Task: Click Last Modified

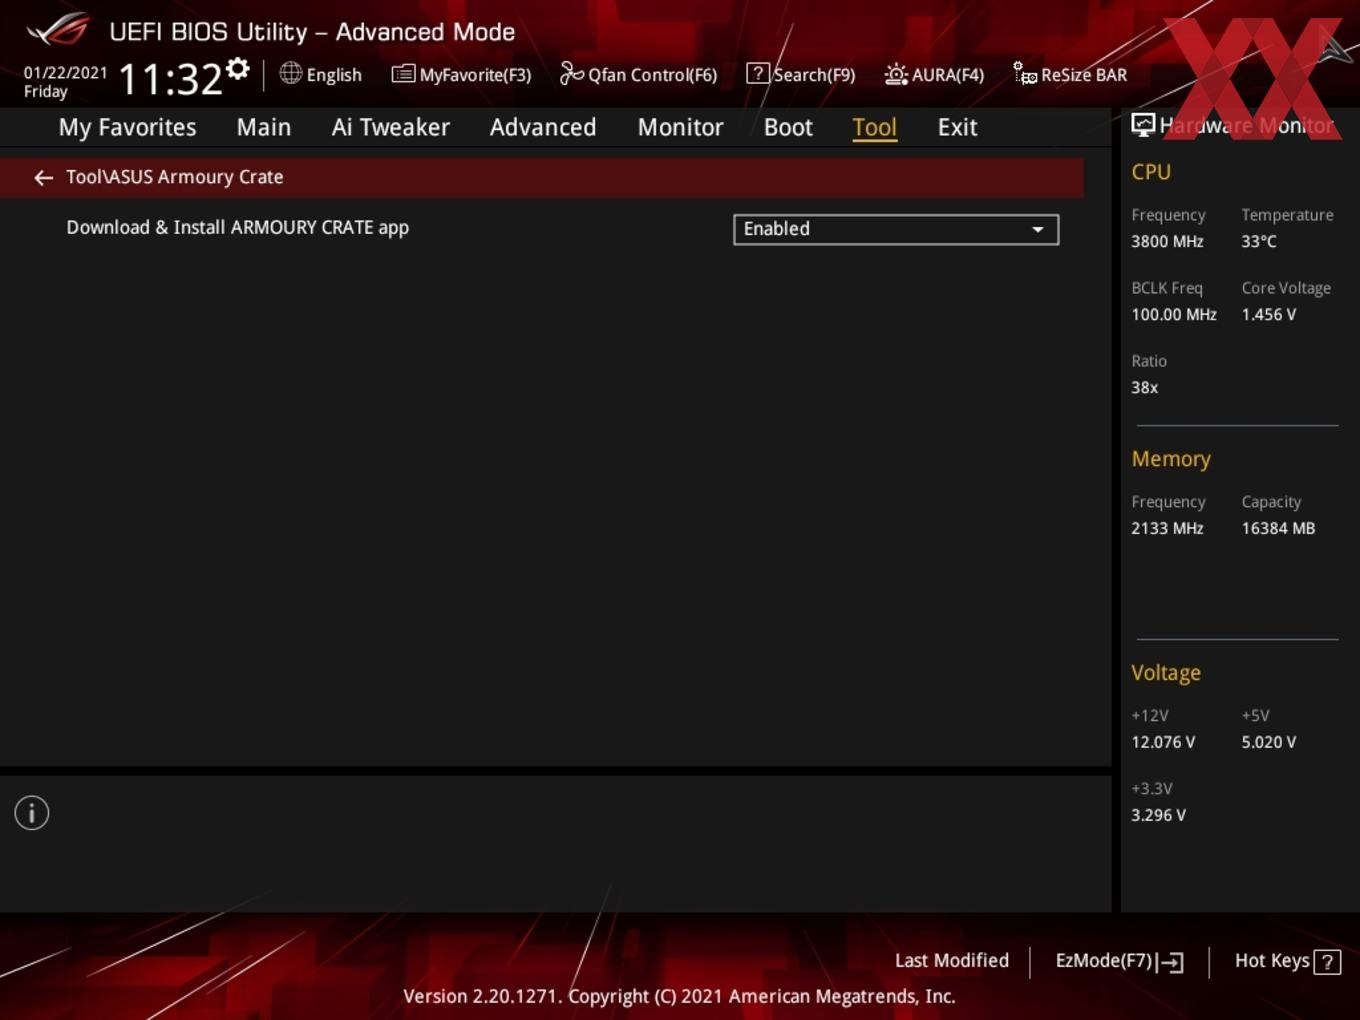Action: coord(952,961)
